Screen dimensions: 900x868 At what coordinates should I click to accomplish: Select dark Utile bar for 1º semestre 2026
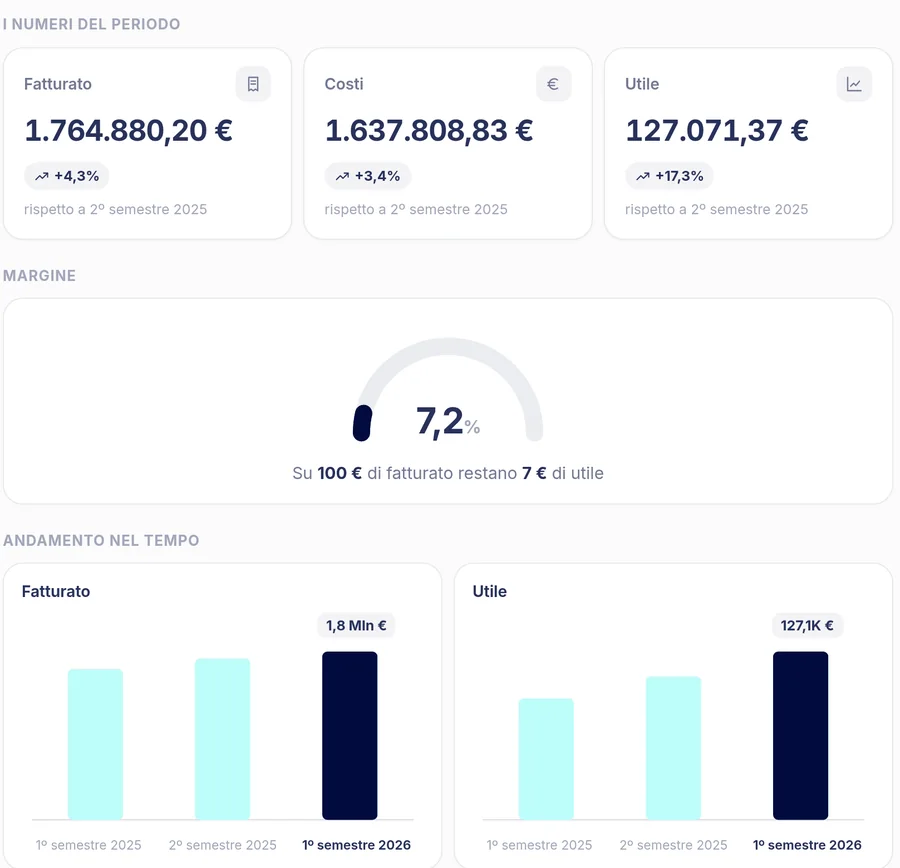pyautogui.click(x=801, y=735)
